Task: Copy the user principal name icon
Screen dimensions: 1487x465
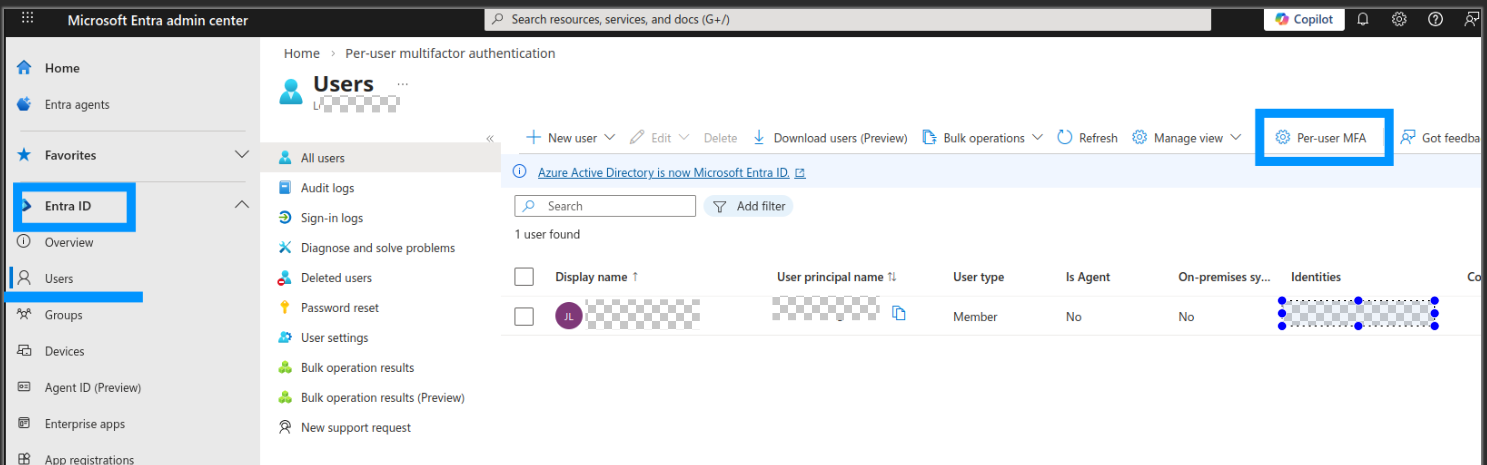Action: [x=898, y=313]
